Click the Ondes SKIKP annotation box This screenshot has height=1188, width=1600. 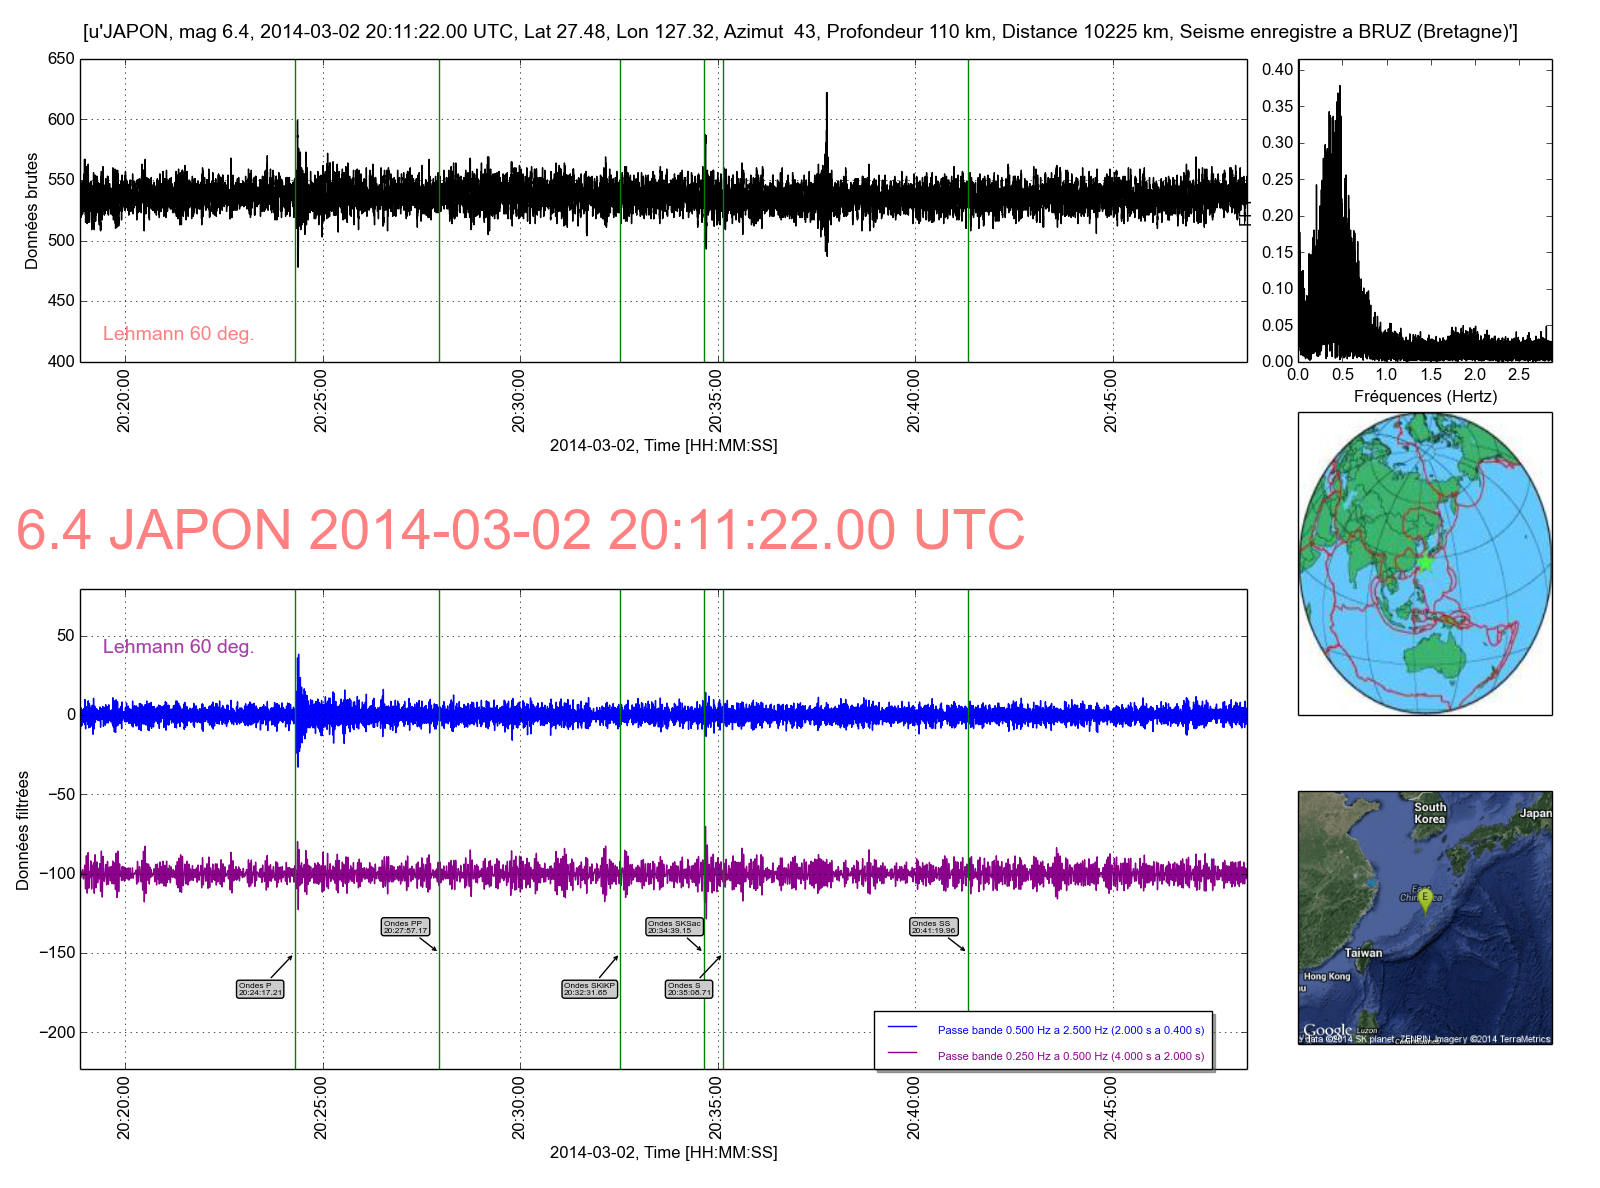point(589,989)
